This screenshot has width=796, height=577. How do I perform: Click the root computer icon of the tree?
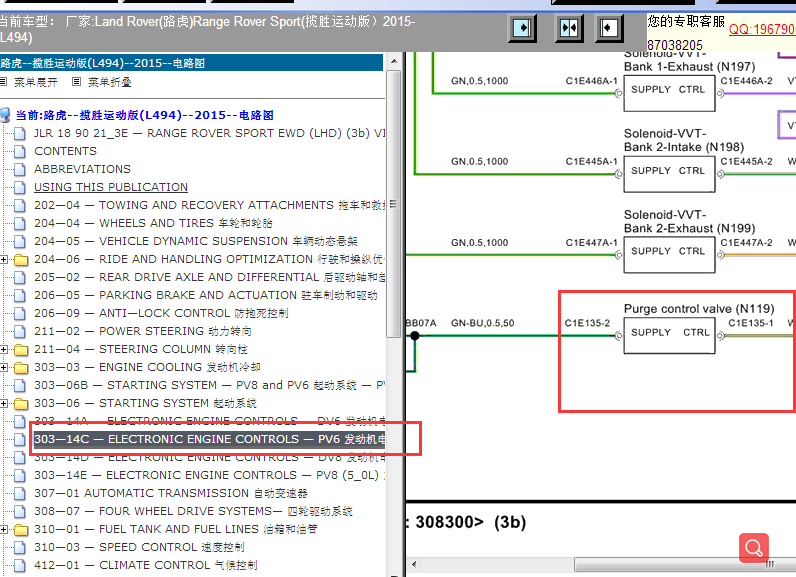point(6,115)
